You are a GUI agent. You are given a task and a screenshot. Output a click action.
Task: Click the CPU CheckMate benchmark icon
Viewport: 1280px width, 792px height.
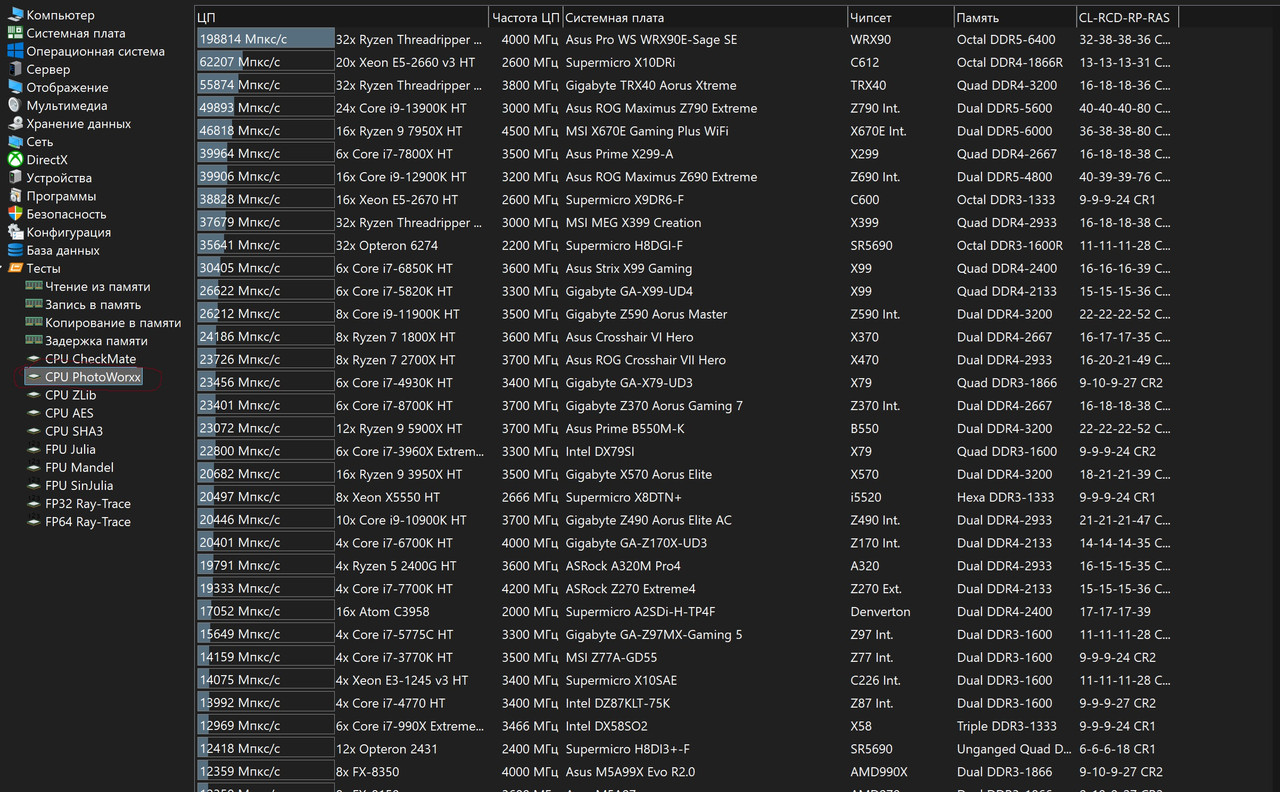coord(34,359)
